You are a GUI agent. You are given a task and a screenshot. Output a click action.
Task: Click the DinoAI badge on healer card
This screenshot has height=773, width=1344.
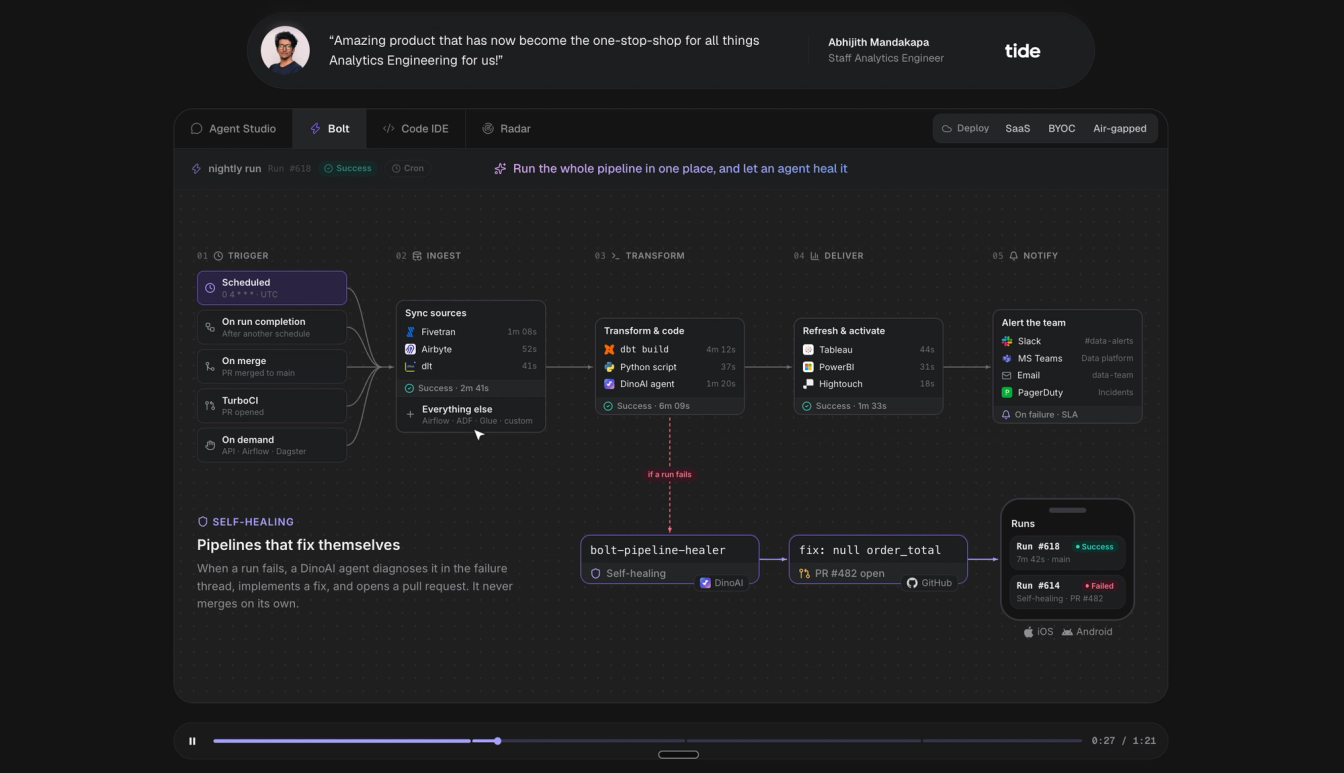pyautogui.click(x=721, y=583)
